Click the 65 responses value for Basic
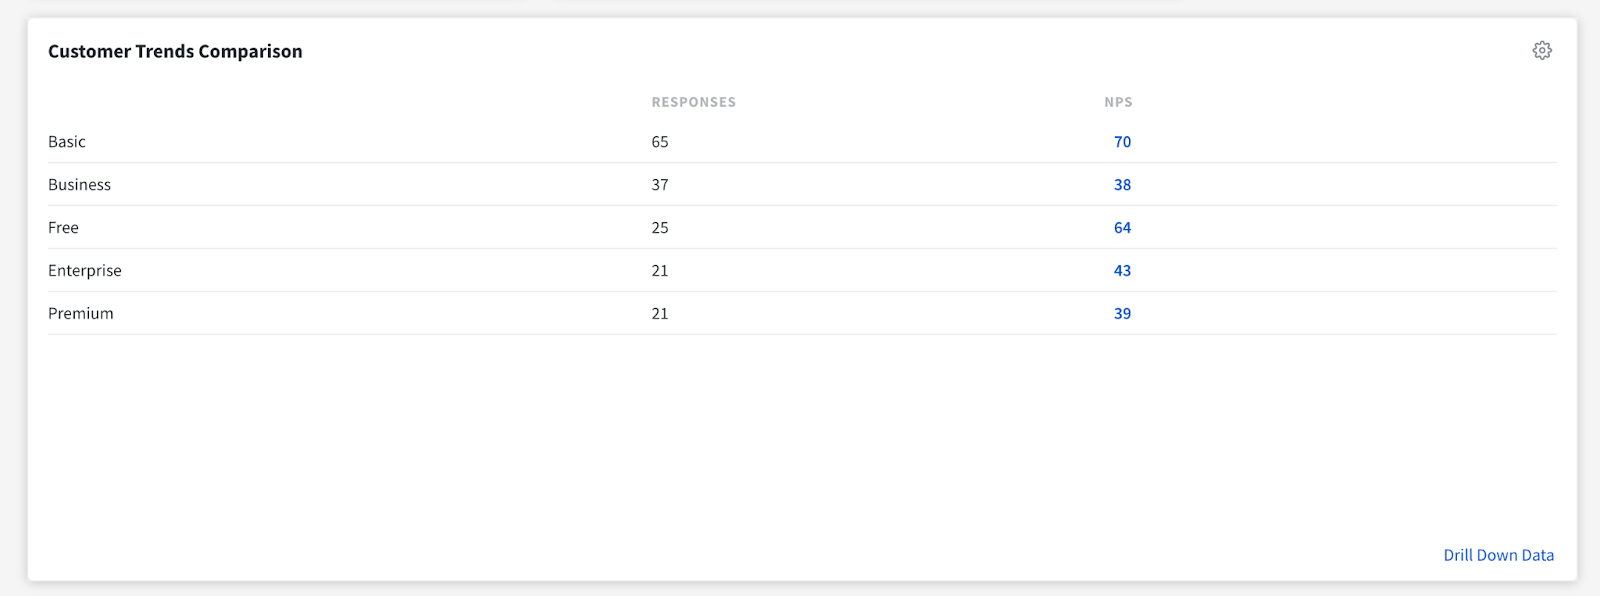 click(660, 142)
